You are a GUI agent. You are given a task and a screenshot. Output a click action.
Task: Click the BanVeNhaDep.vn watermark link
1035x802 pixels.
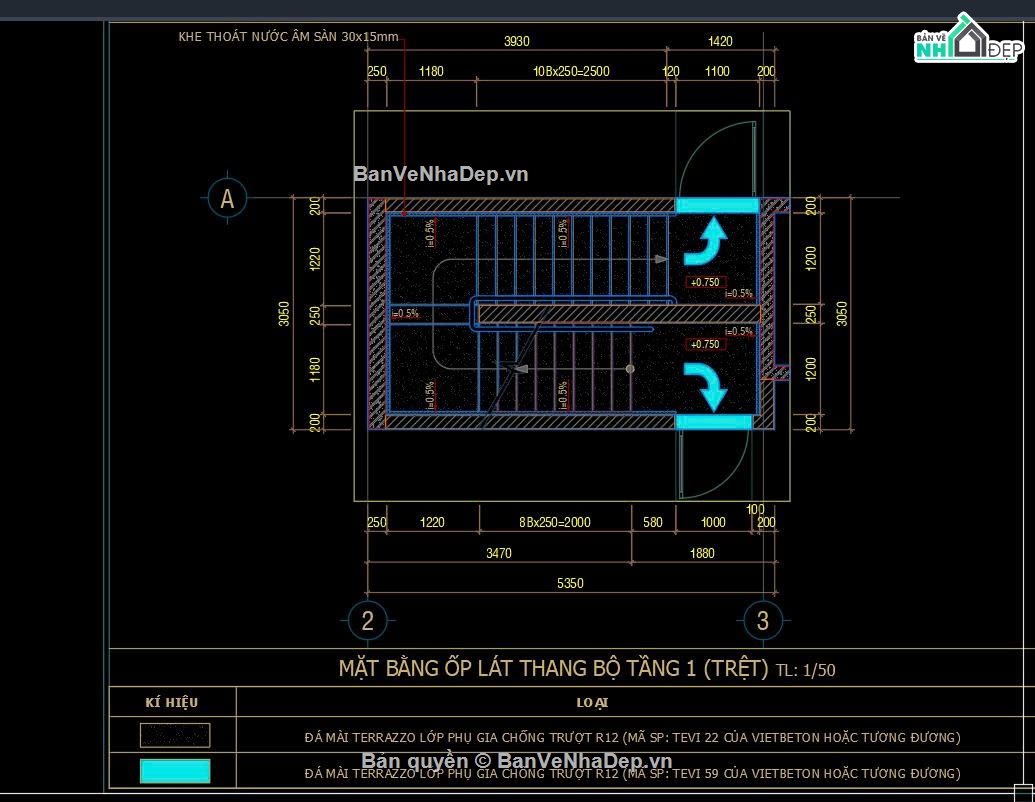440,174
